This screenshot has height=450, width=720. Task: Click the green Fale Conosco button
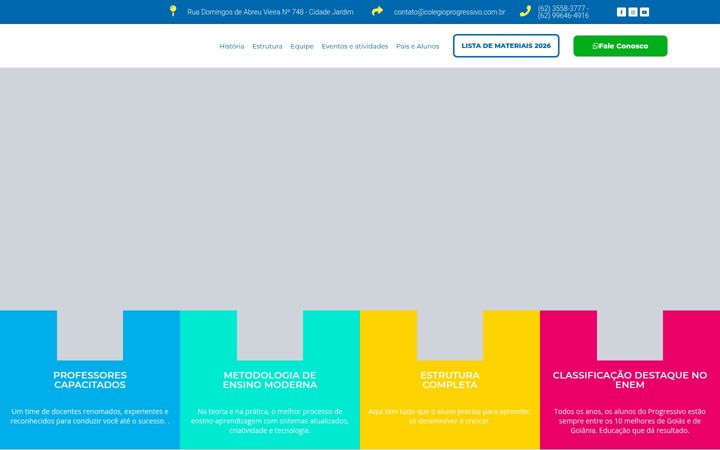pos(620,46)
